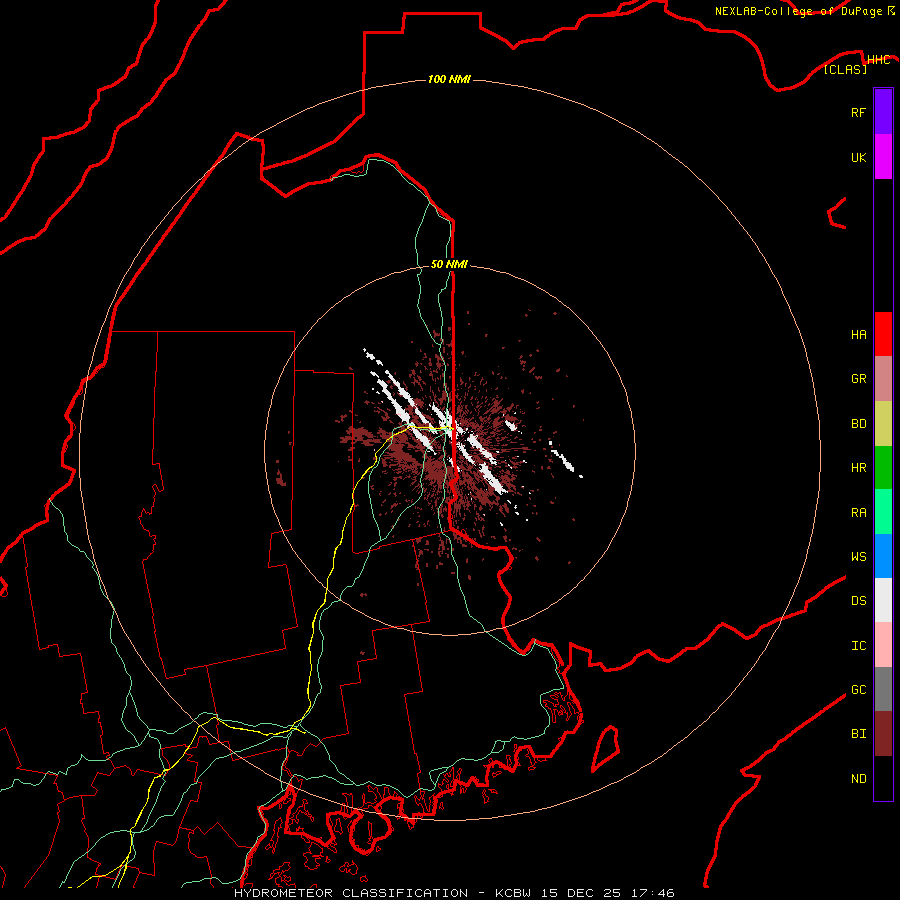
Task: Click the HA legend label
Action: pyautogui.click(x=858, y=335)
